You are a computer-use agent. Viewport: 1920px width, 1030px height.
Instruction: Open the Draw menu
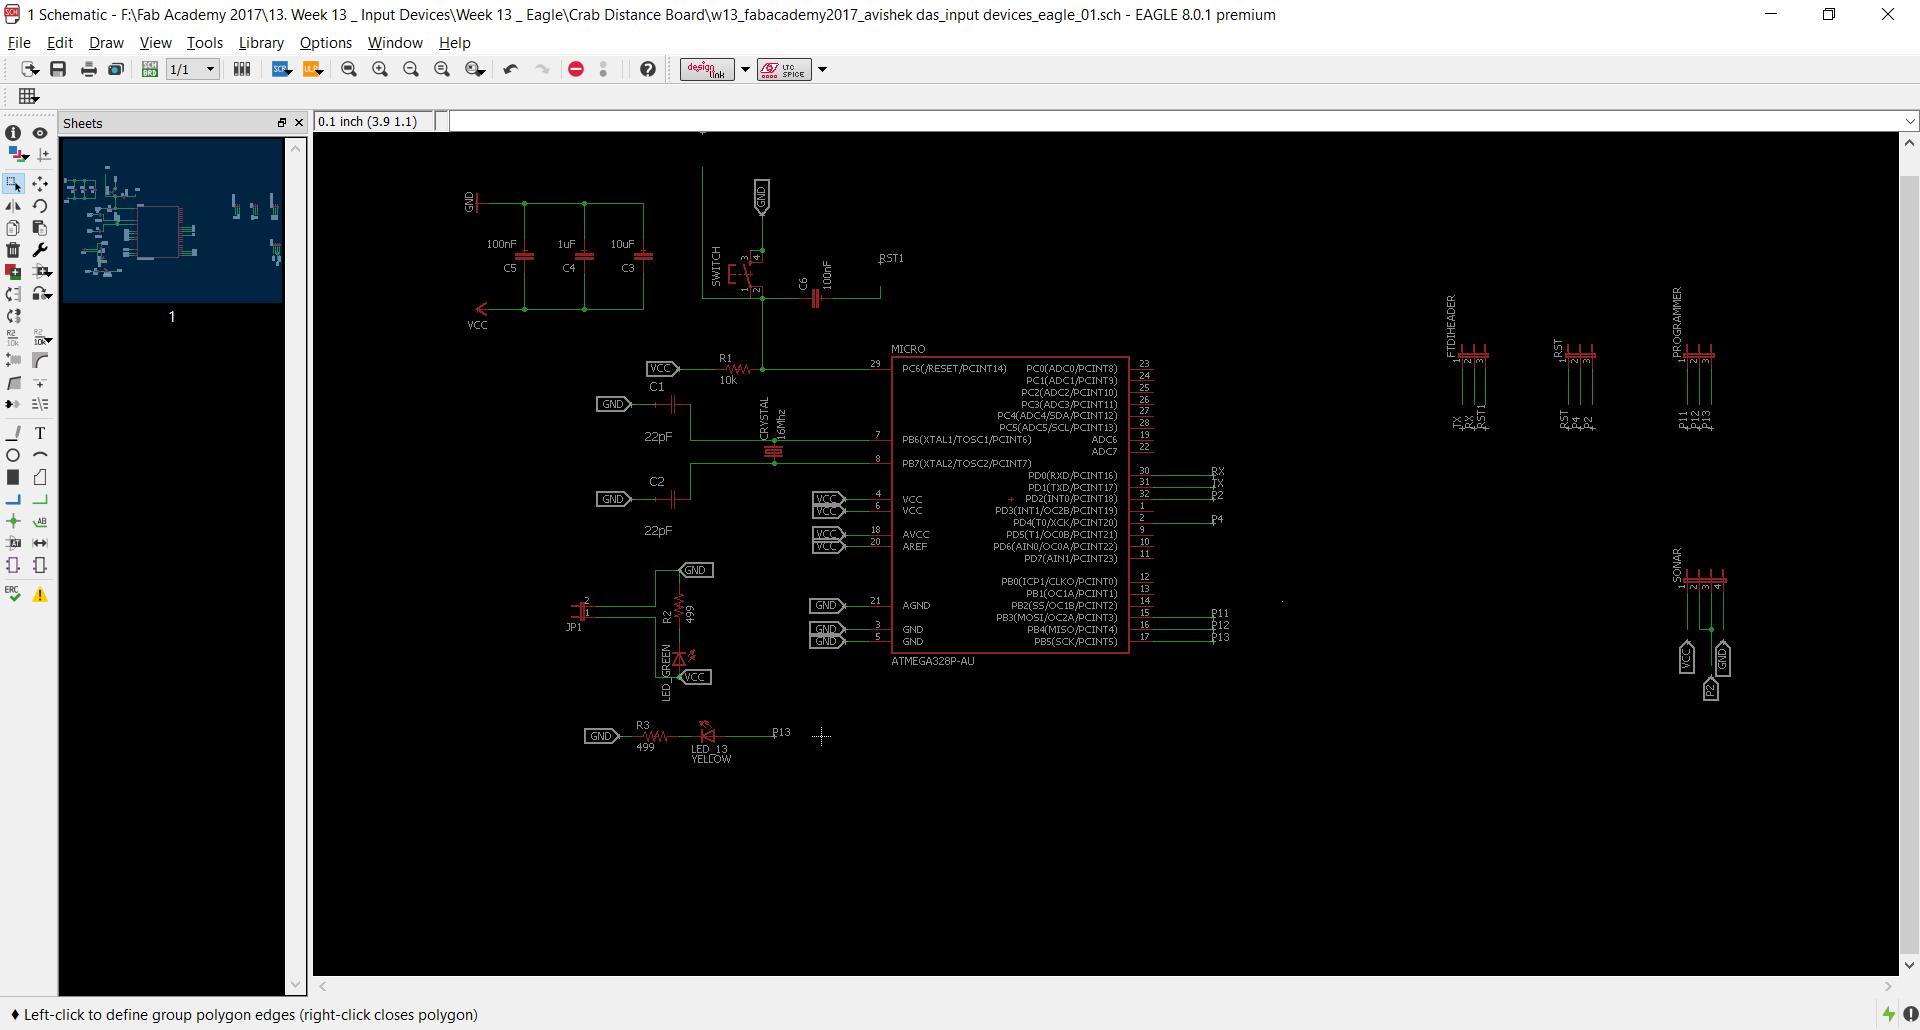click(x=106, y=43)
